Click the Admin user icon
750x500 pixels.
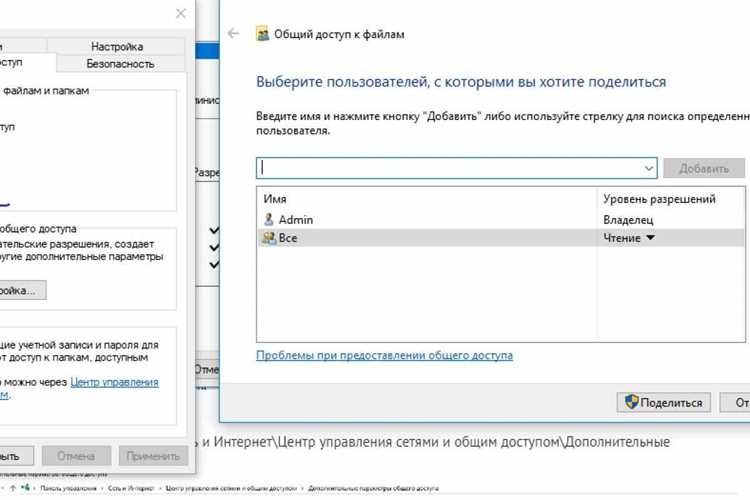(x=269, y=220)
